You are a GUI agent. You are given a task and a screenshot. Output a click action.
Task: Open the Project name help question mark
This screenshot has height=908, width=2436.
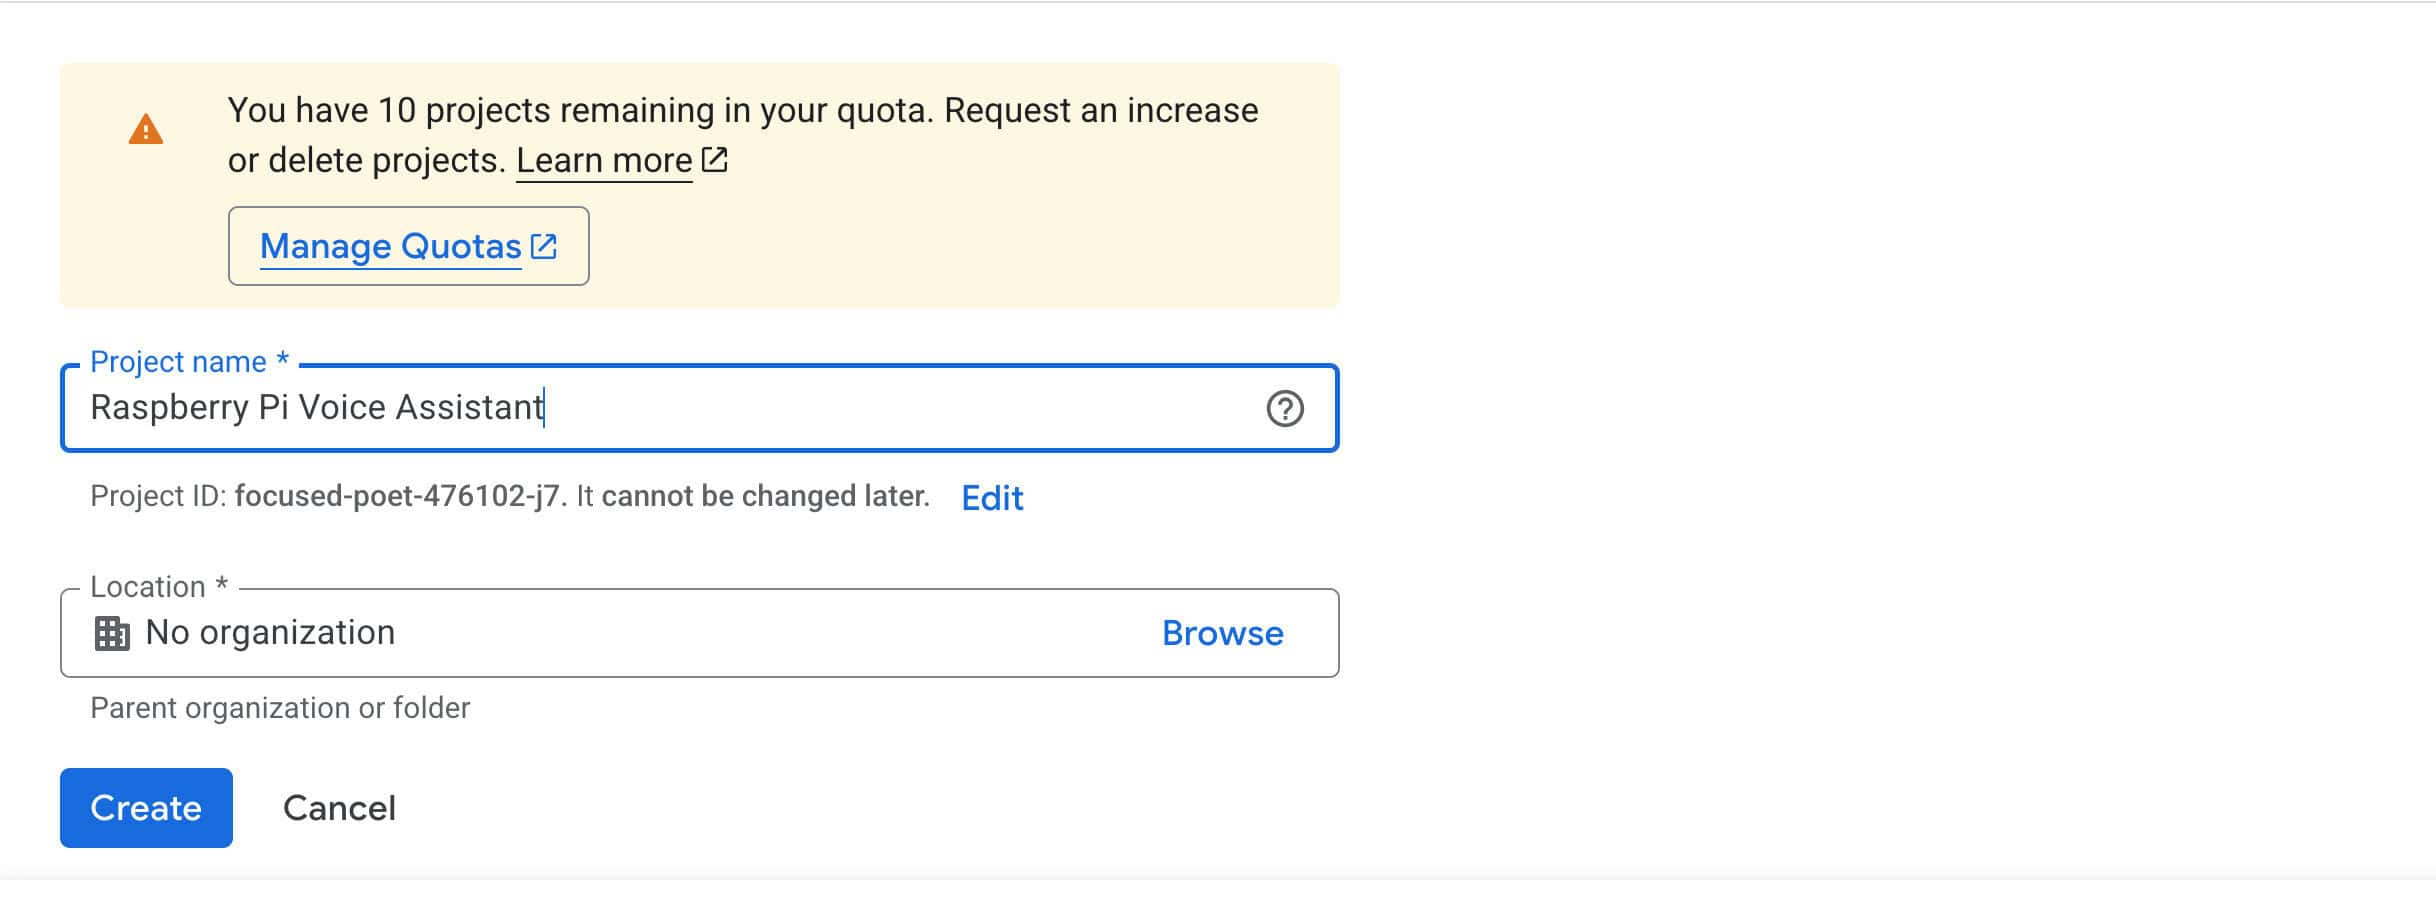1284,408
